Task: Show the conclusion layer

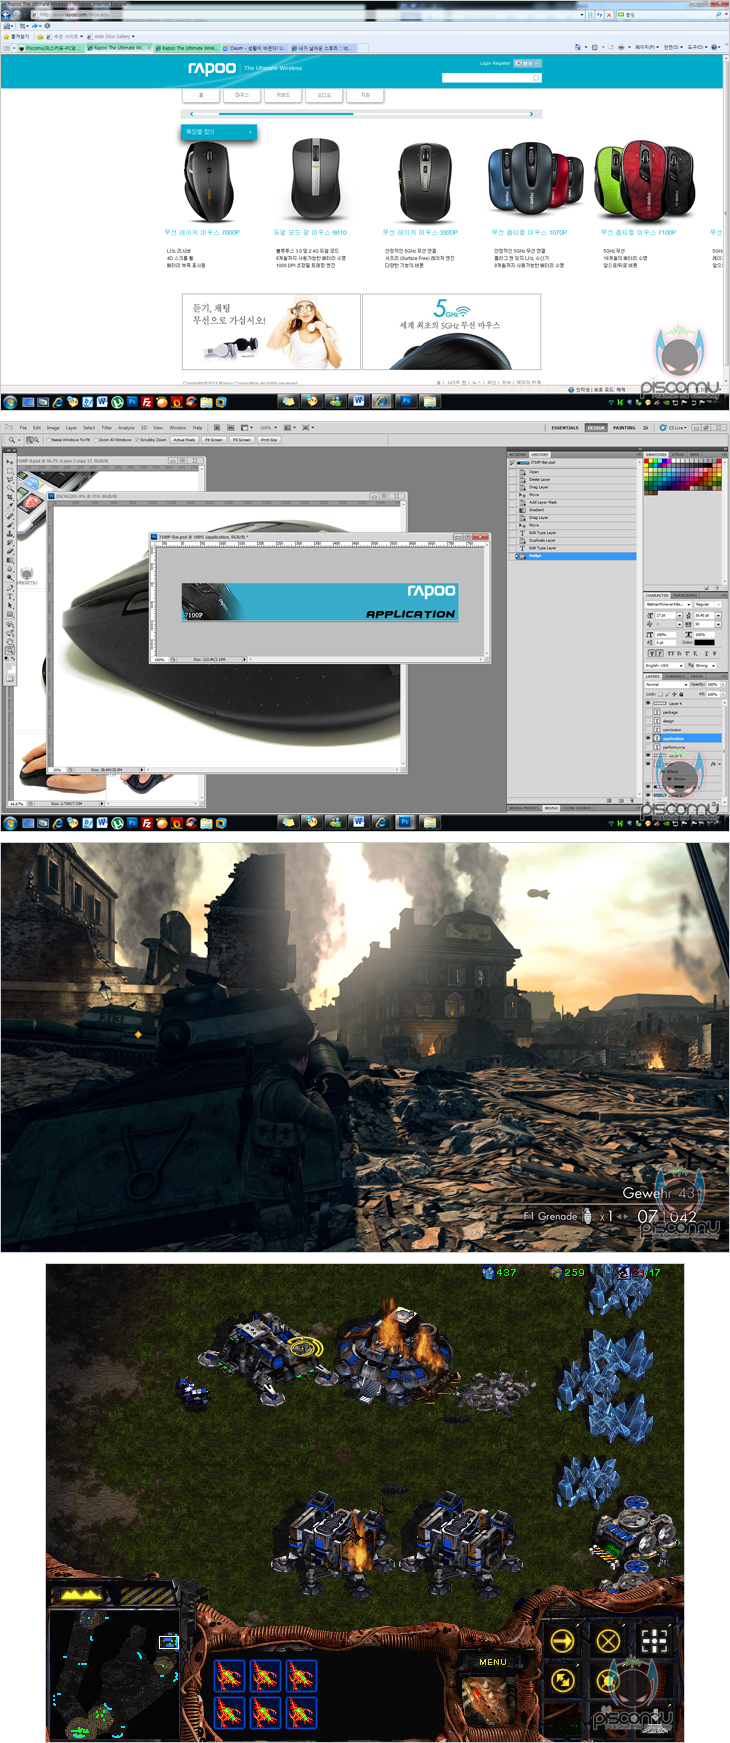Action: (x=648, y=730)
